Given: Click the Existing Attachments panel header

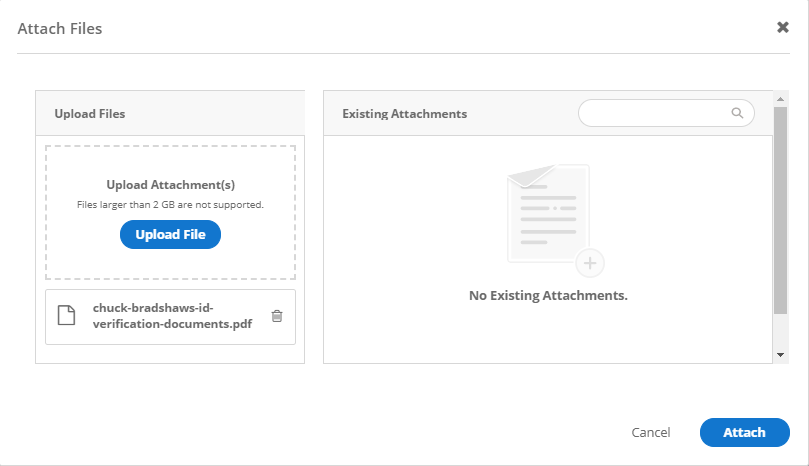Looking at the screenshot, I should [x=405, y=114].
